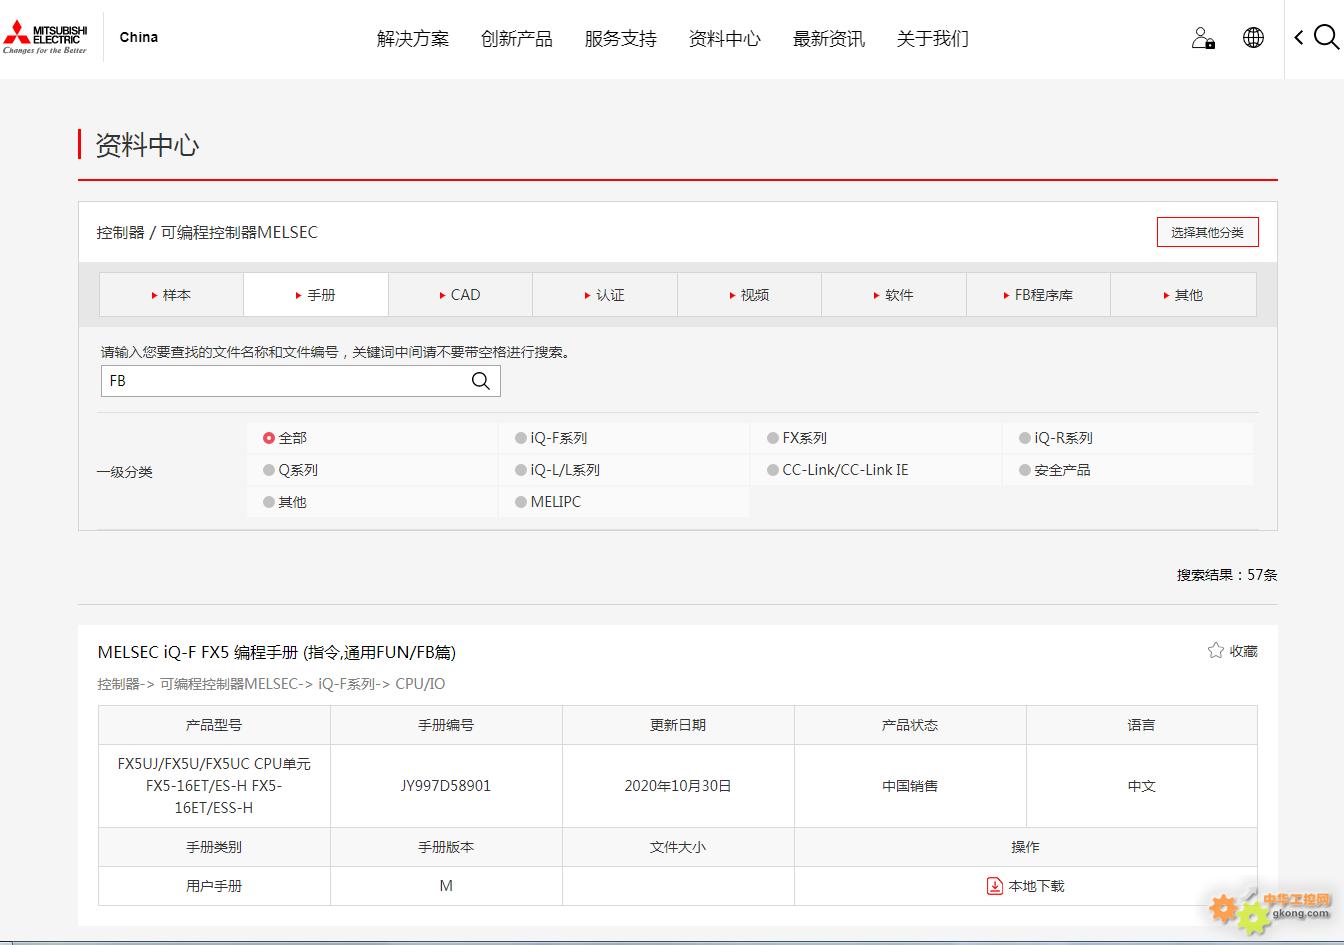Open the MELSEC iQ-F FX5 编程手册 title
The image size is (1344, 945).
pyautogui.click(x=277, y=652)
